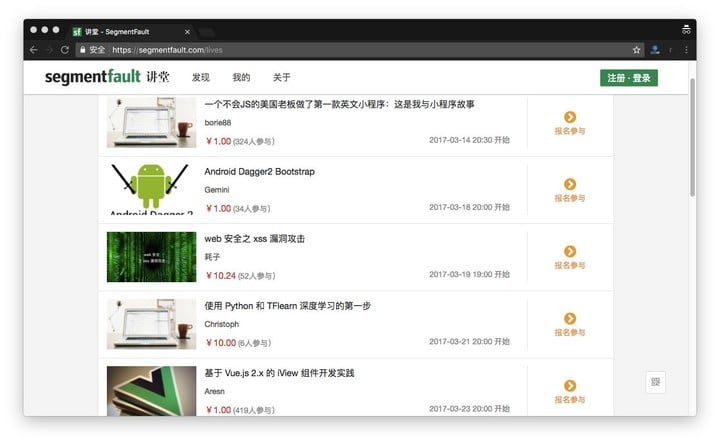Click 报名参与 for Android Dagger2 Bootstrap
The image size is (720, 444).
tap(570, 198)
